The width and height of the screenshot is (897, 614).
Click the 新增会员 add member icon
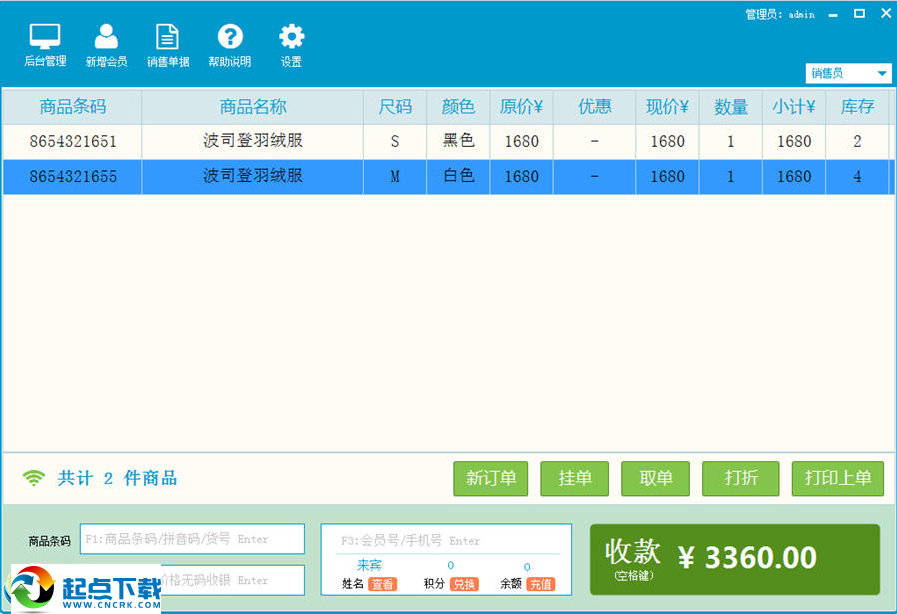click(x=106, y=42)
